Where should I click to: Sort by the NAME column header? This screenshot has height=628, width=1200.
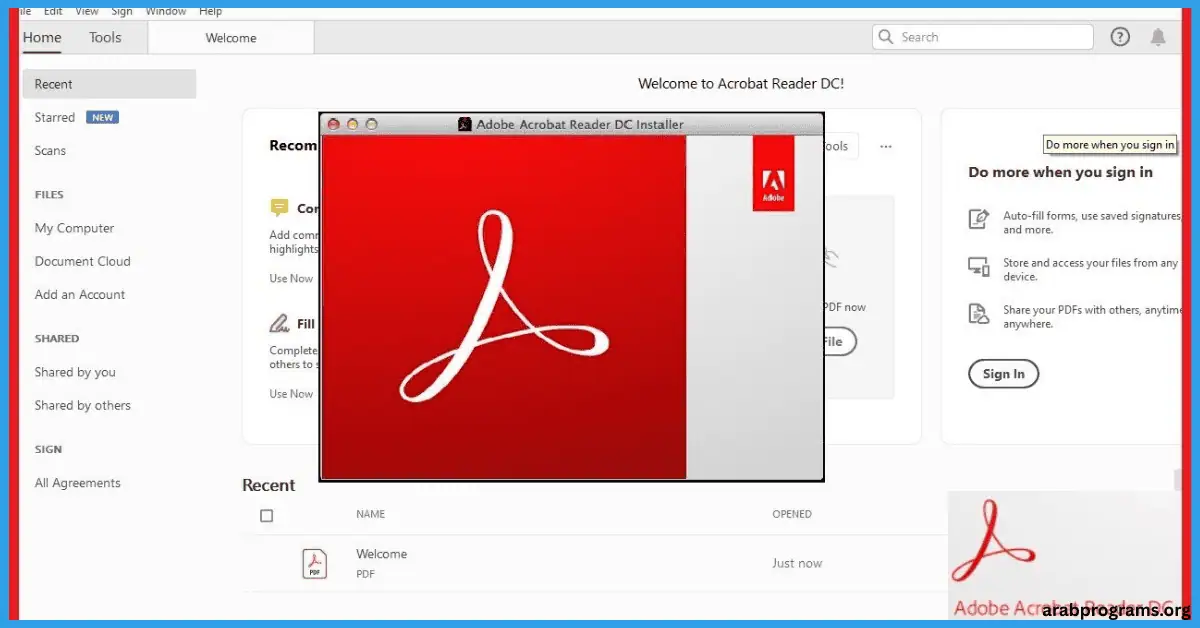[370, 514]
